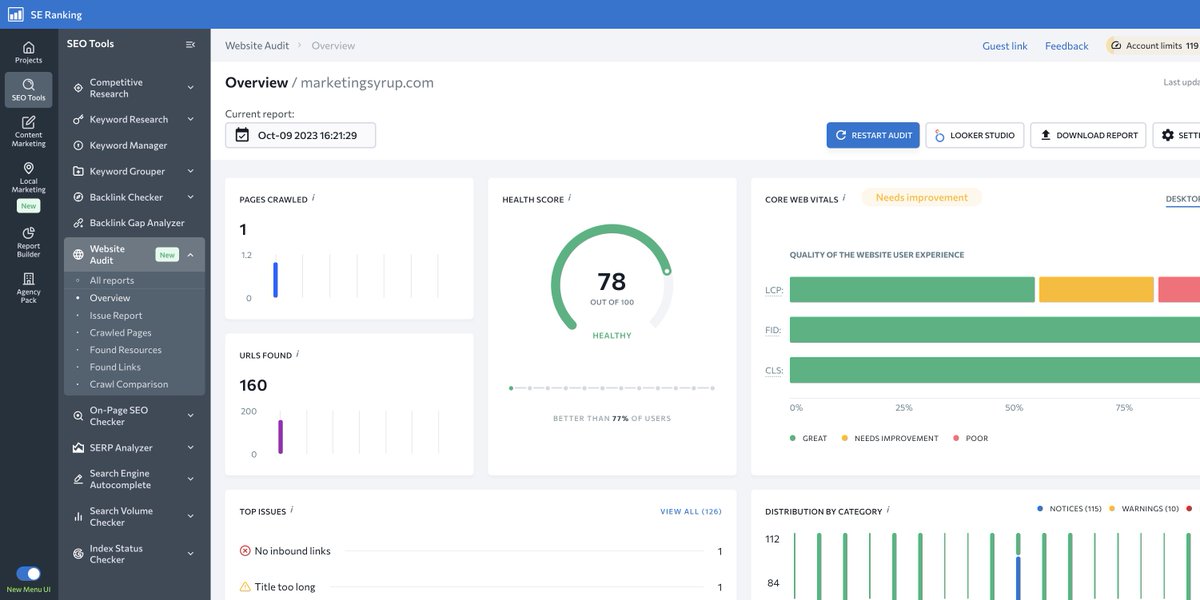Toggle Warnings (10) legend item
Viewport: 1200px width, 600px height.
[1144, 509]
